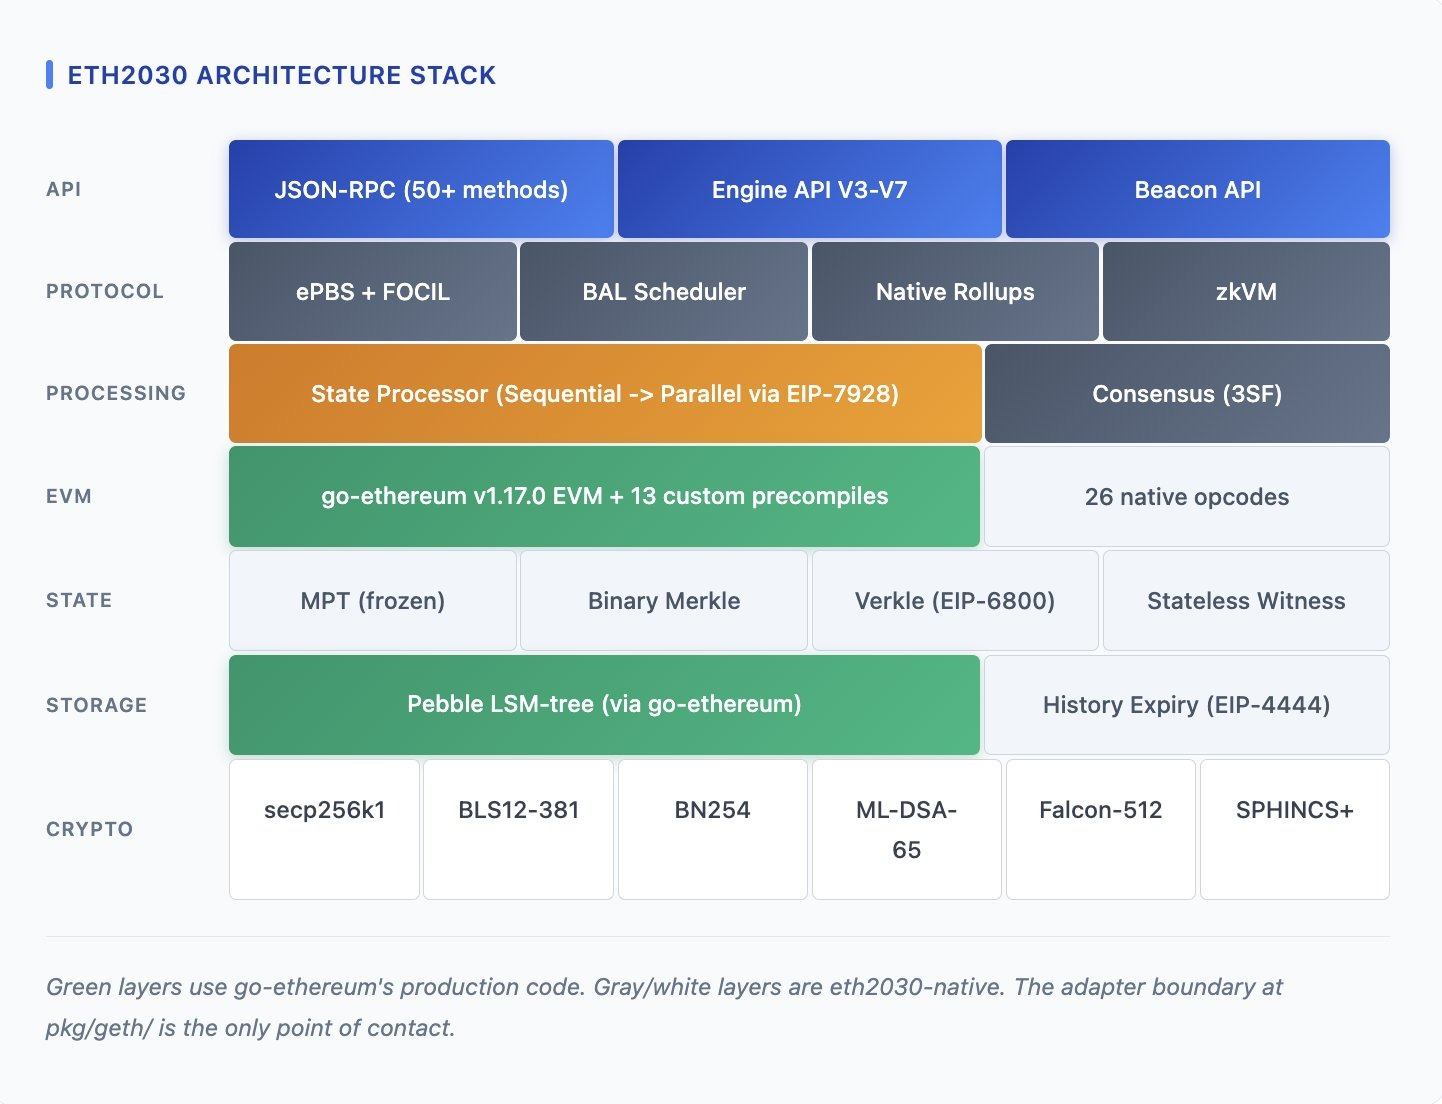Select the Falcon-512 crypto box
This screenshot has height=1104, width=1442.
[1100, 829]
